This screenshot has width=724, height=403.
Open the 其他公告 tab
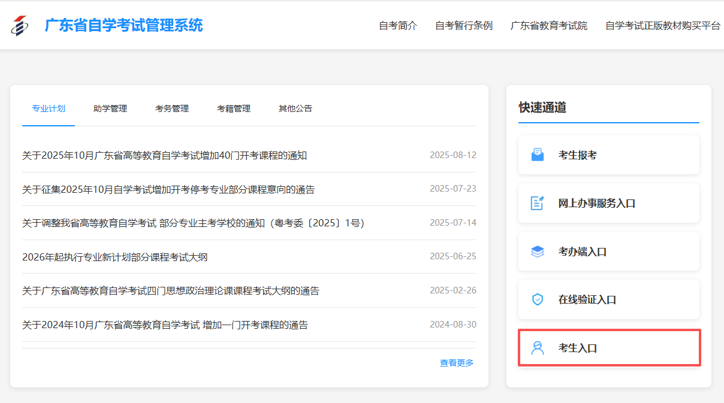(x=295, y=108)
